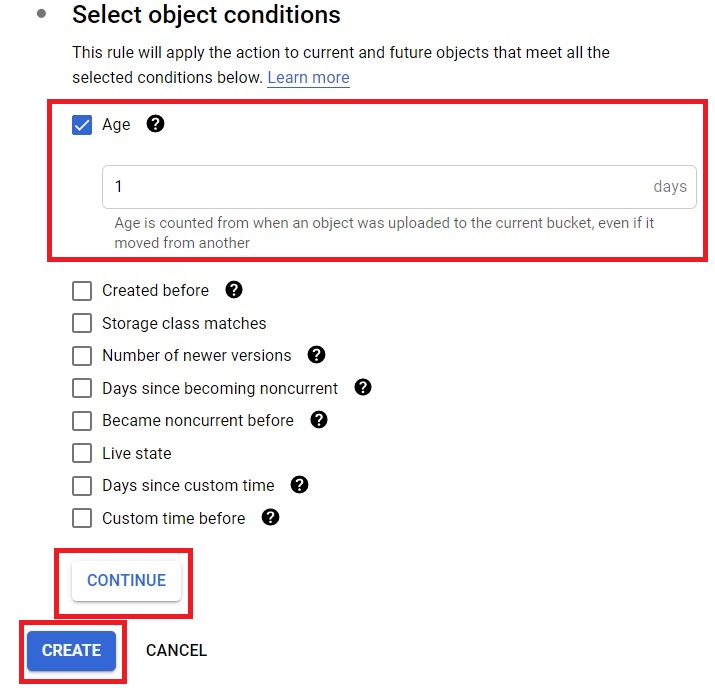Show help for Number of newer versions
The image size is (715, 699).
point(316,354)
